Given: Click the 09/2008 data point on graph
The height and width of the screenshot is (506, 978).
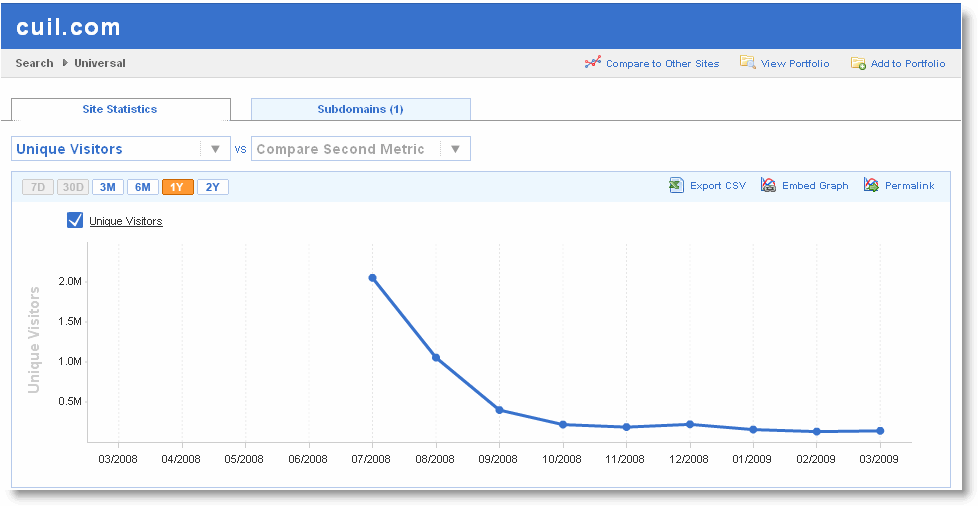Looking at the screenshot, I should [x=500, y=410].
